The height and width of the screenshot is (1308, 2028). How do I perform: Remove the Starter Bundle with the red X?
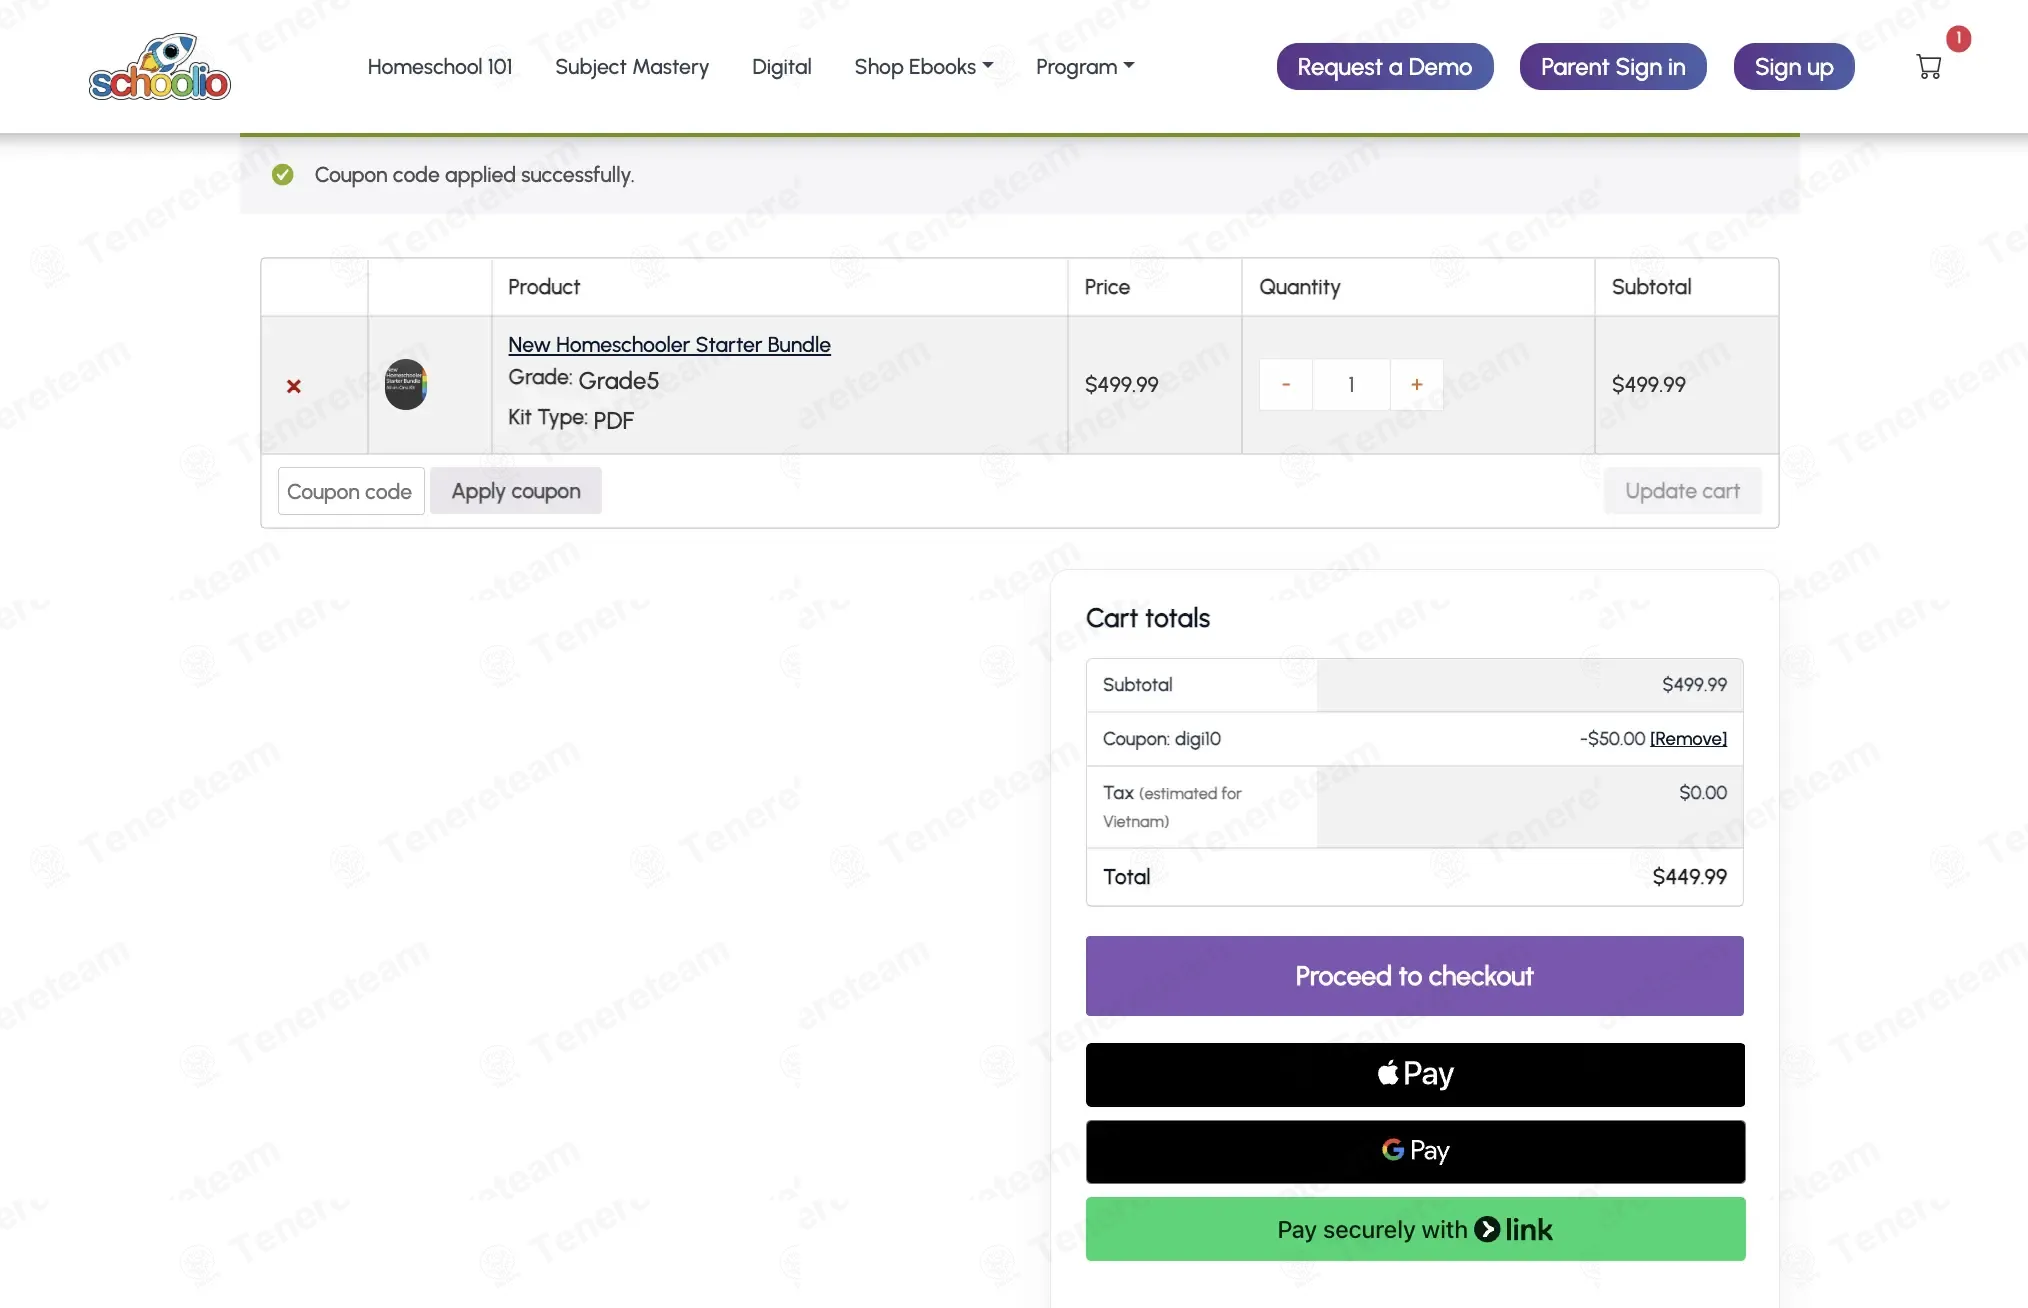pyautogui.click(x=294, y=386)
